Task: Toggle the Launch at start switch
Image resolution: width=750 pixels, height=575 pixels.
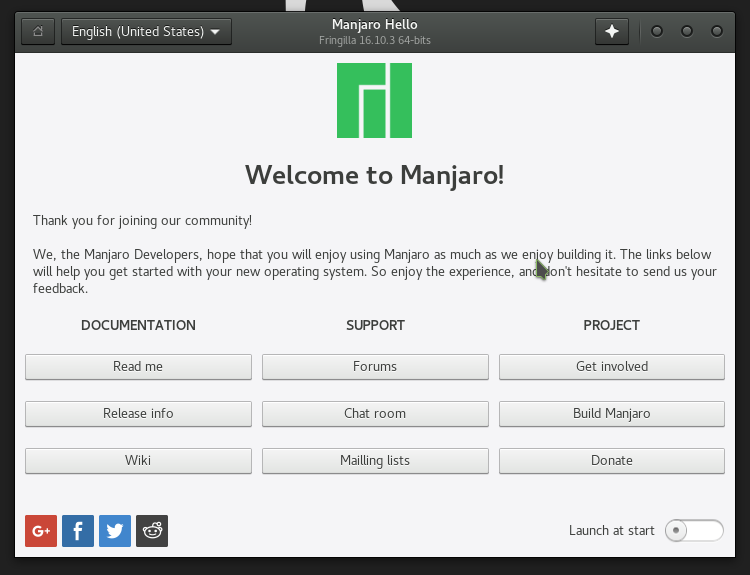Action: click(x=694, y=530)
